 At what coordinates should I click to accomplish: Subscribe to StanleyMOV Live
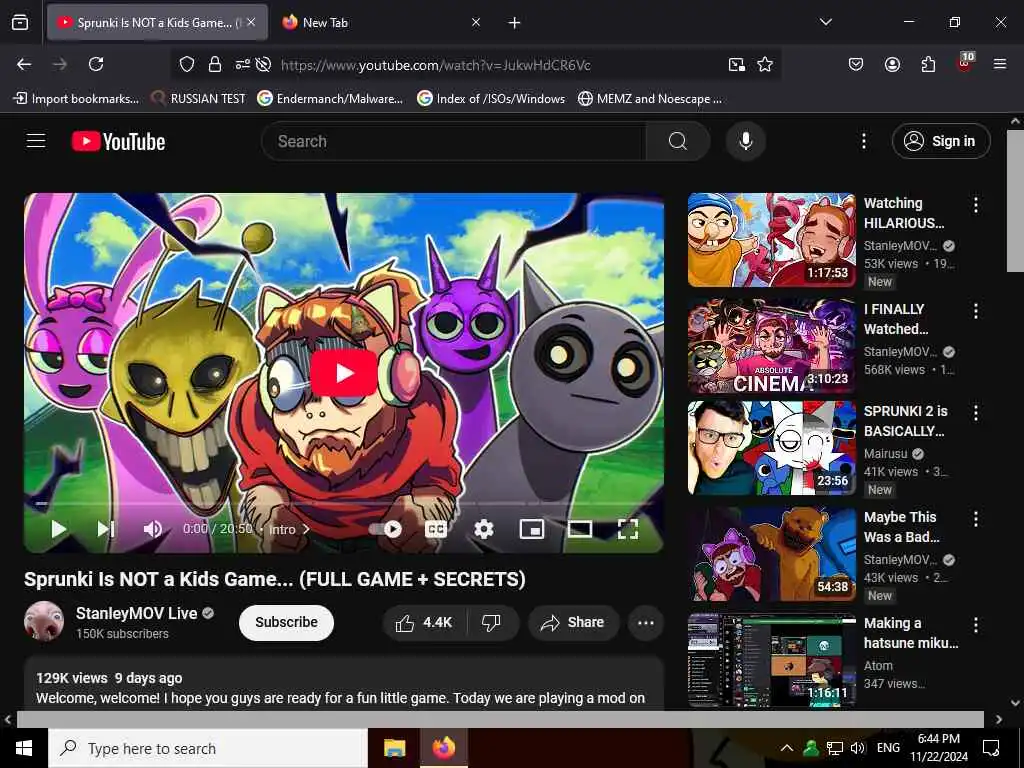tap(286, 622)
